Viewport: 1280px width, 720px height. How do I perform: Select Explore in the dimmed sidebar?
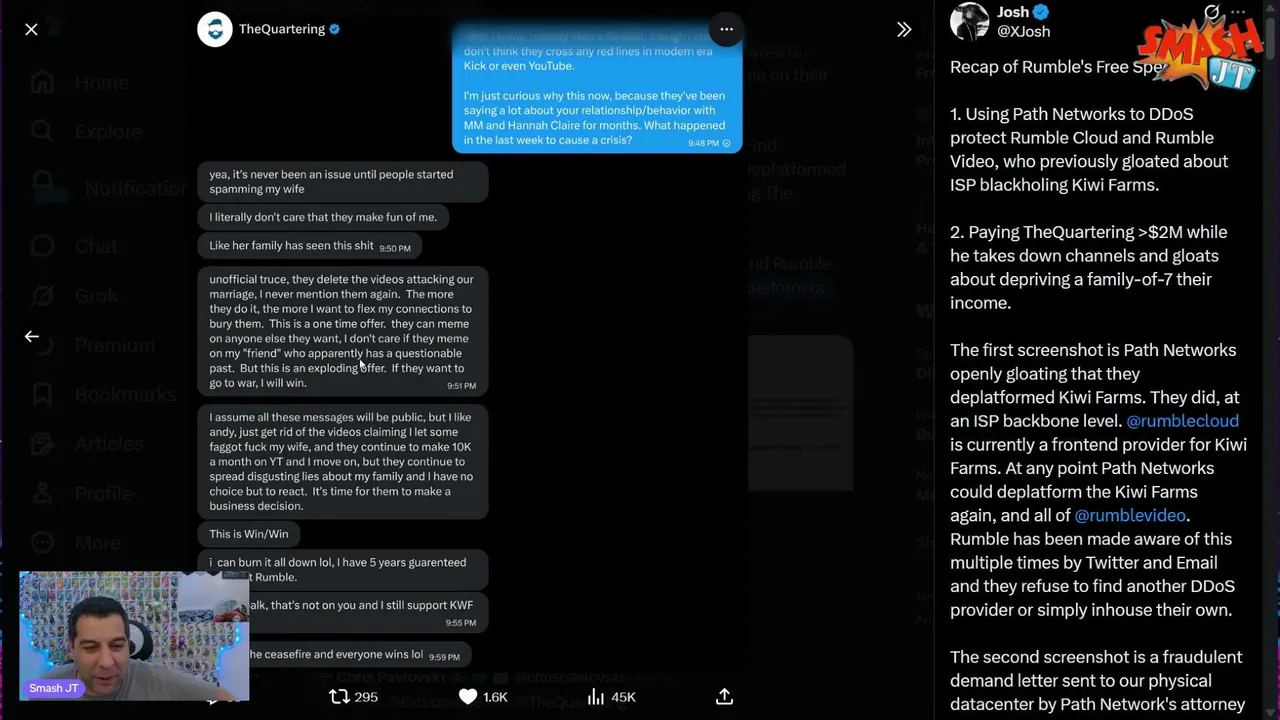click(x=108, y=131)
